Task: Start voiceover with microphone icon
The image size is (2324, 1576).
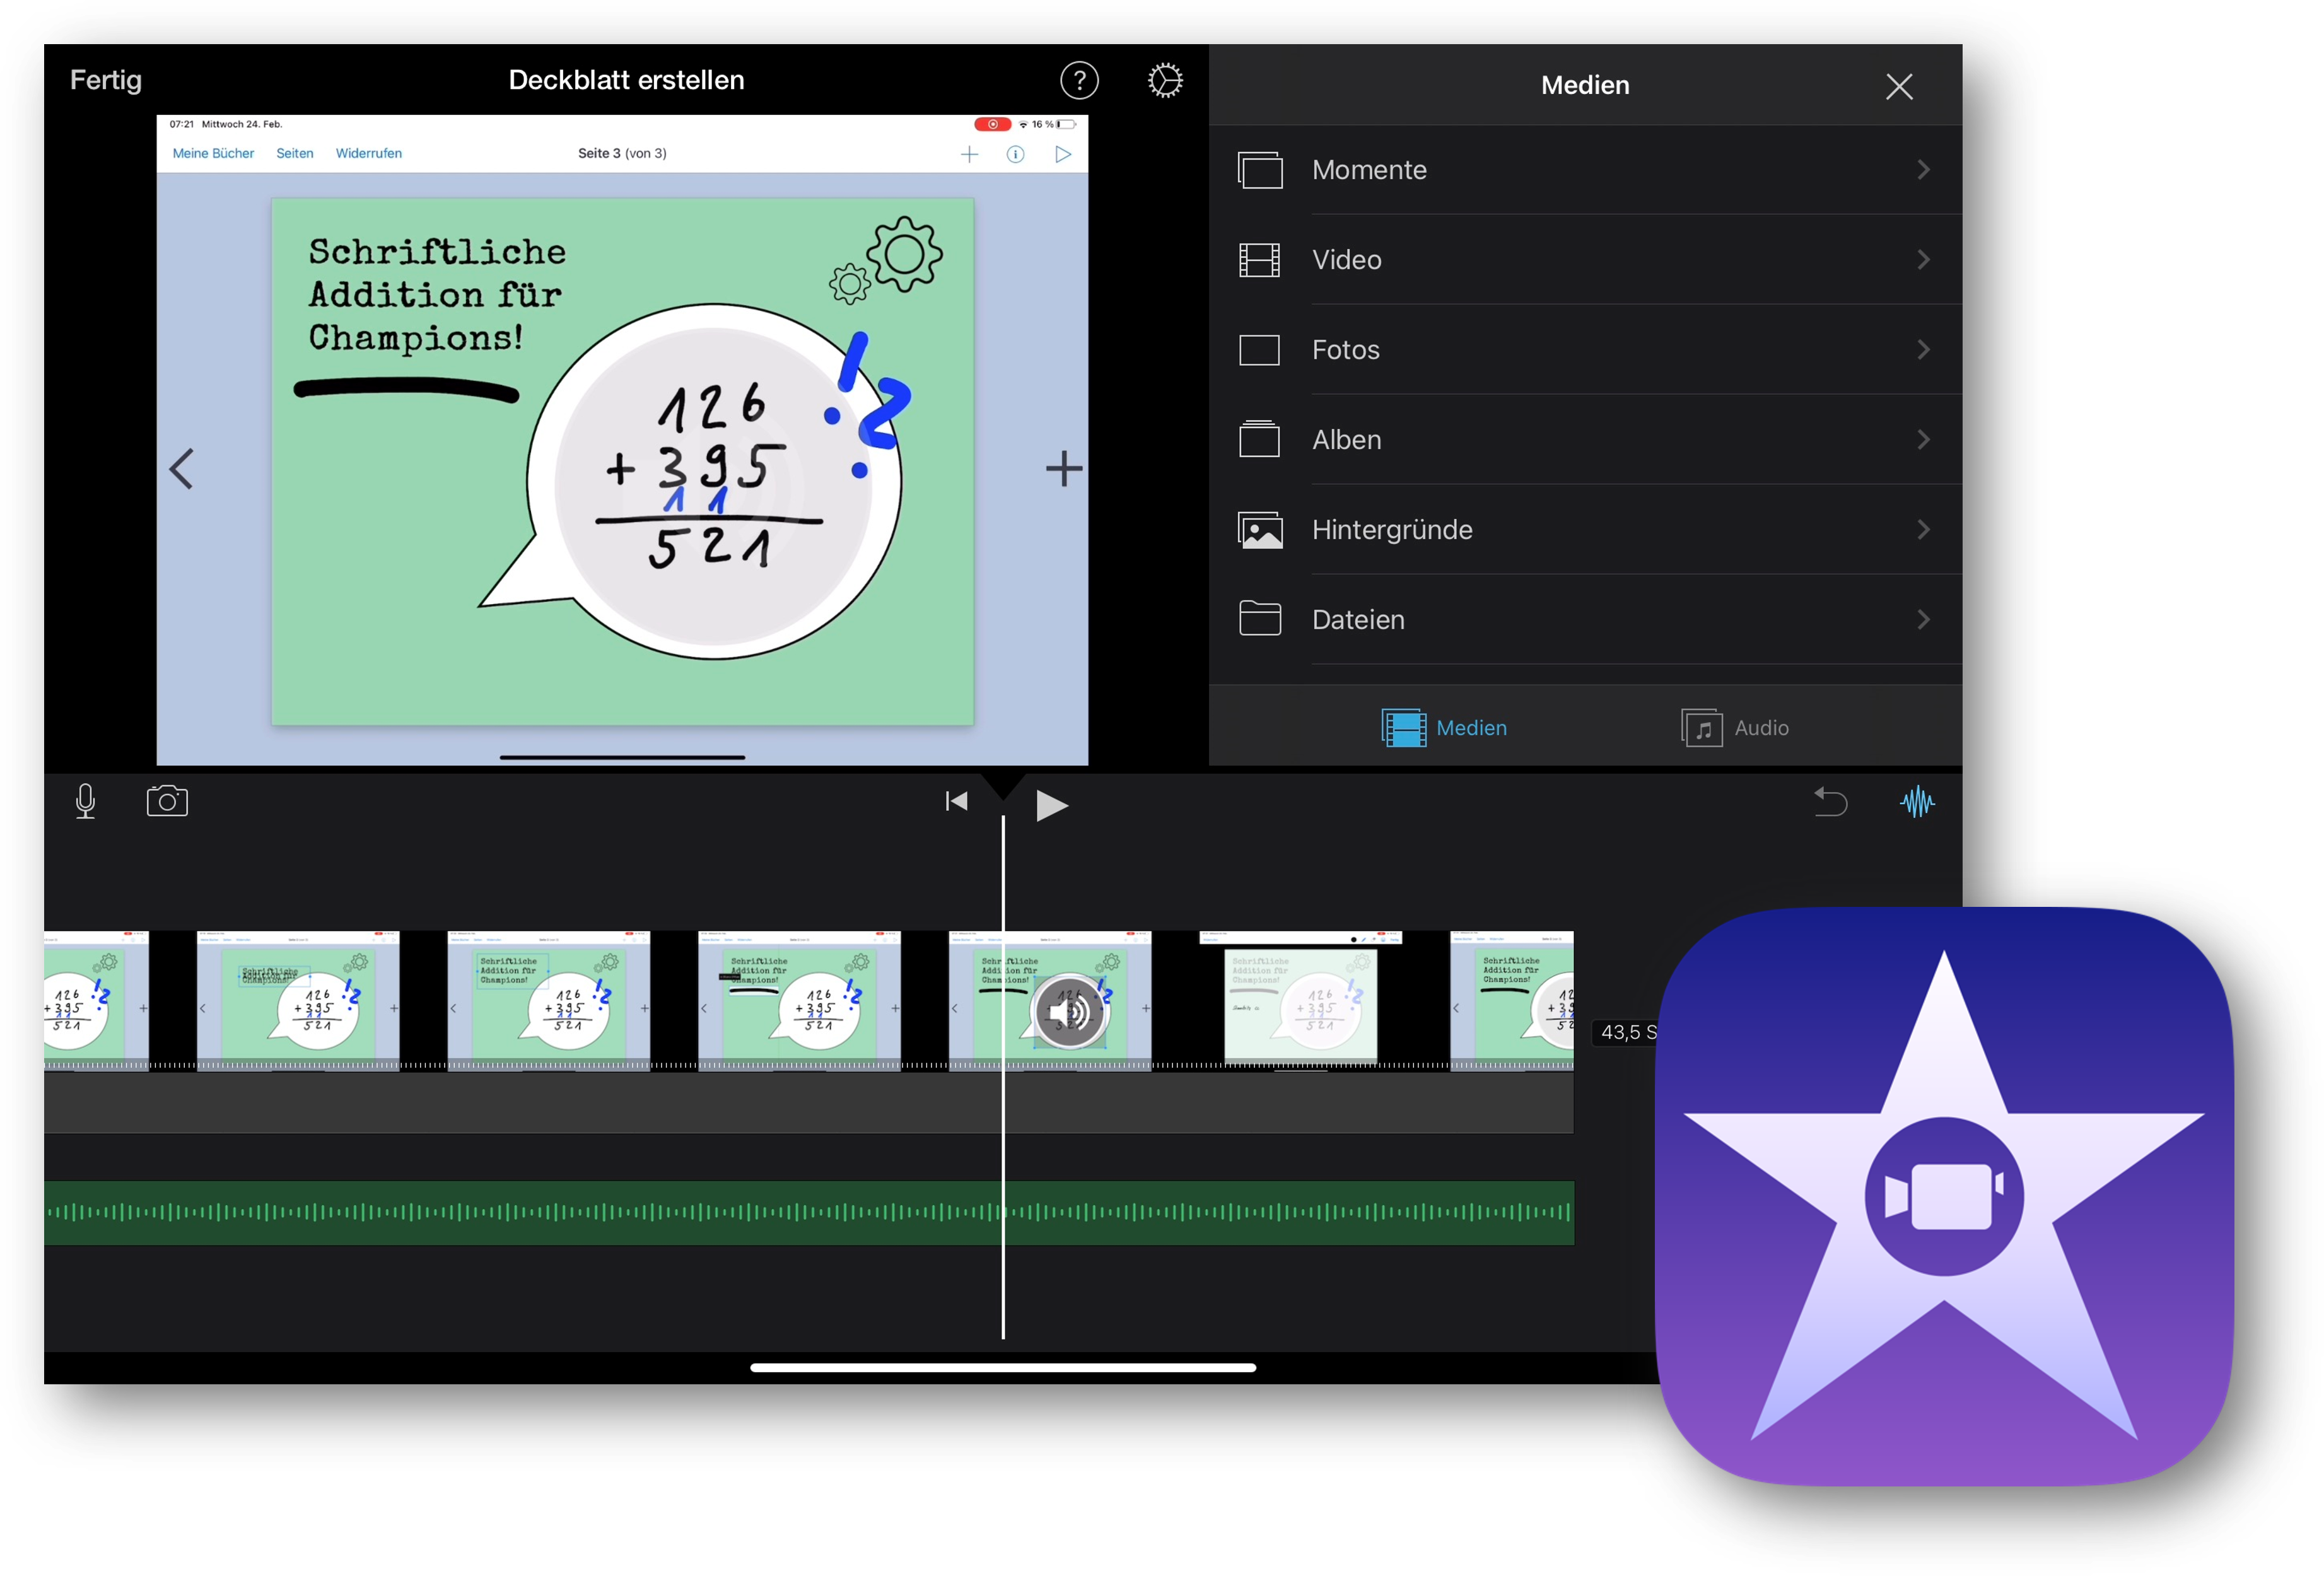Action: point(86,801)
